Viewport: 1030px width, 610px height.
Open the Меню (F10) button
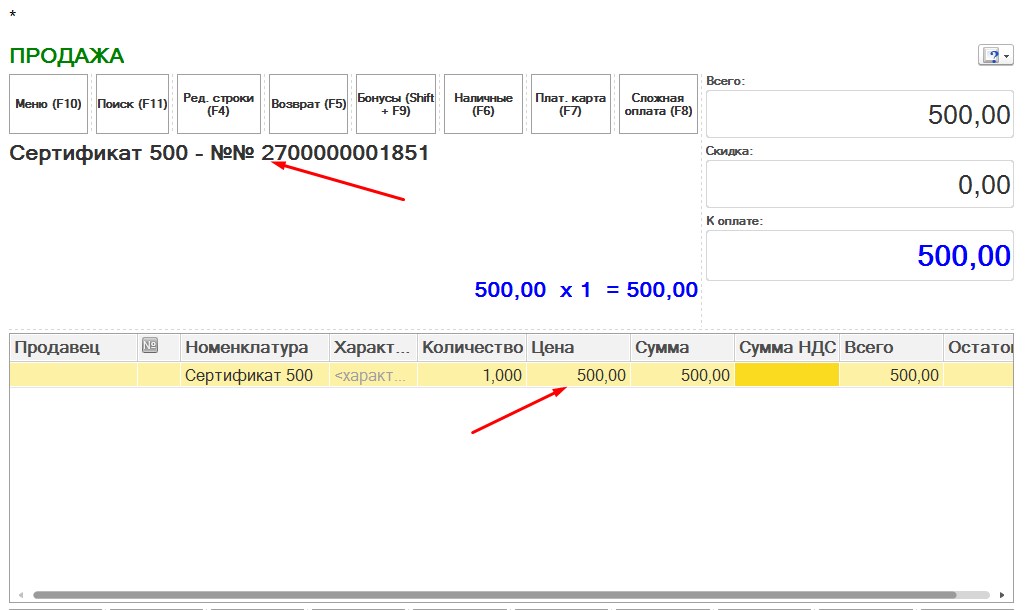tap(49, 104)
